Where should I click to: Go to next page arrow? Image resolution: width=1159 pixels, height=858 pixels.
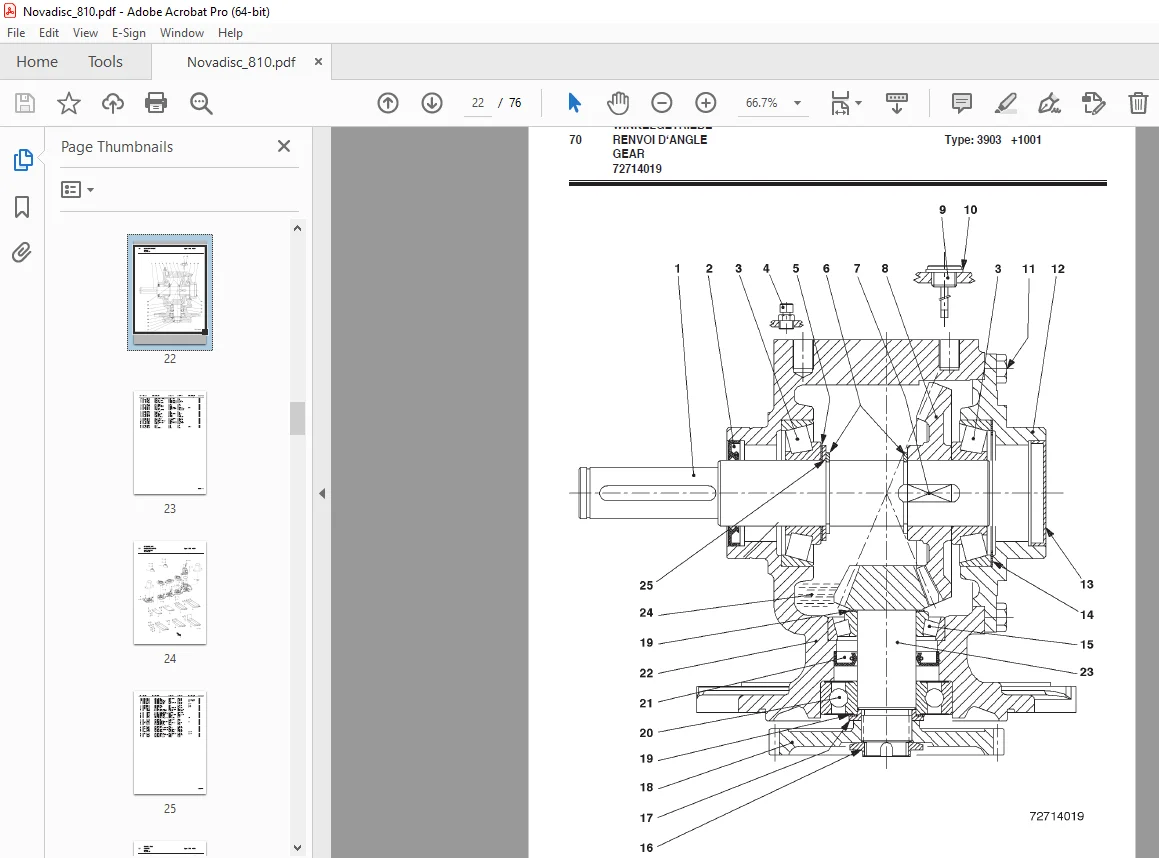(432, 103)
